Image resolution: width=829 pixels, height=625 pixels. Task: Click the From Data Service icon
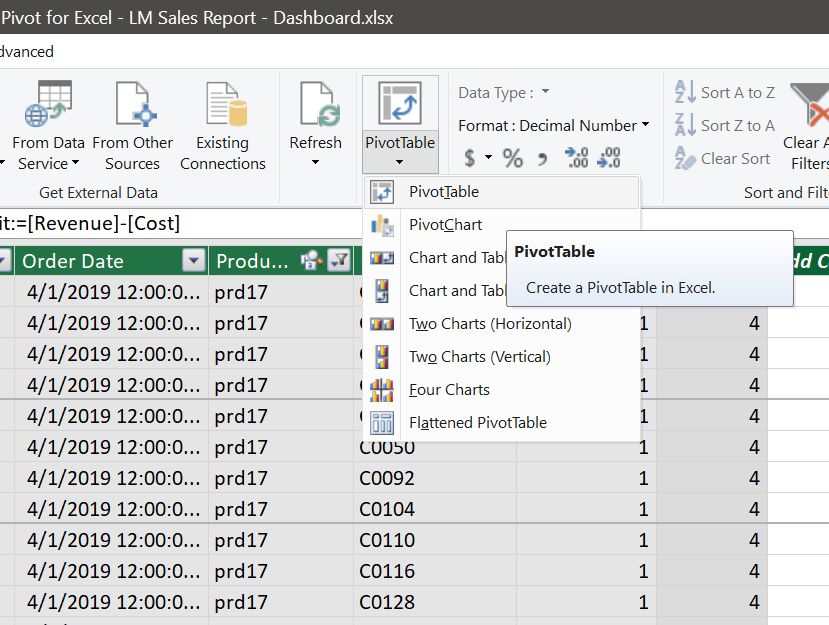click(x=47, y=105)
